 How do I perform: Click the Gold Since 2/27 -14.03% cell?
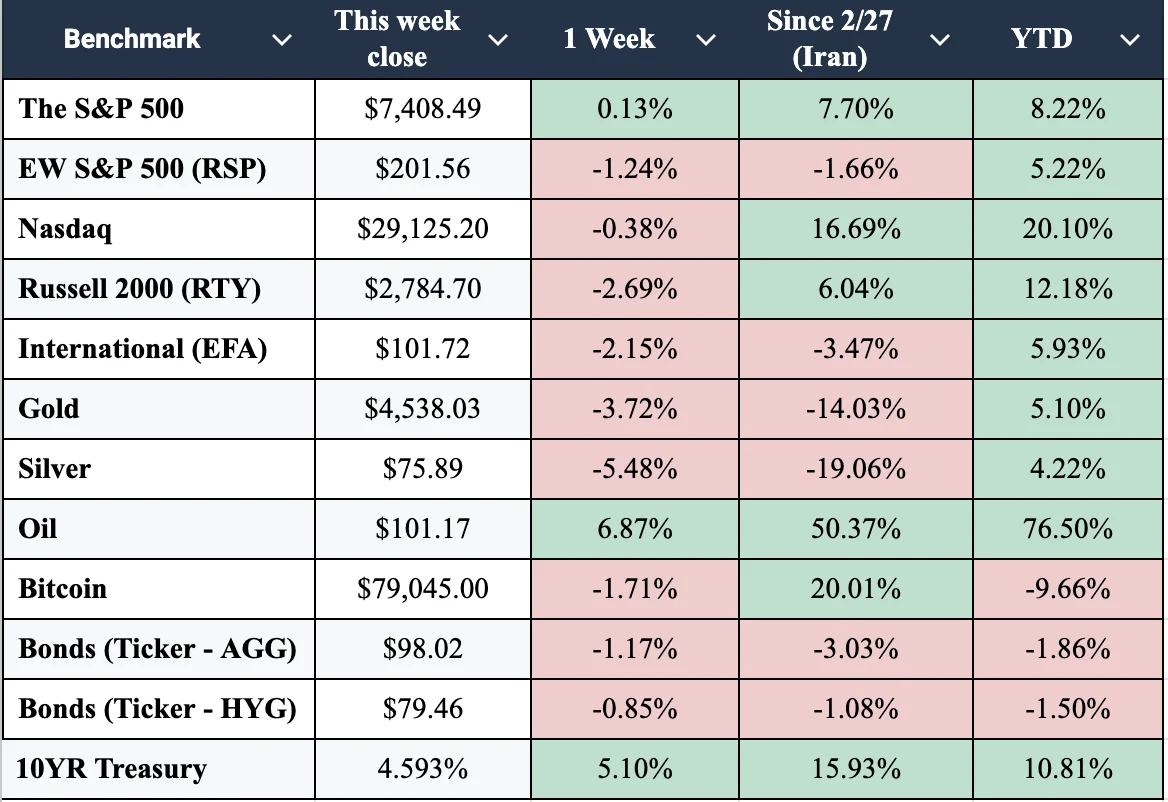(x=855, y=409)
